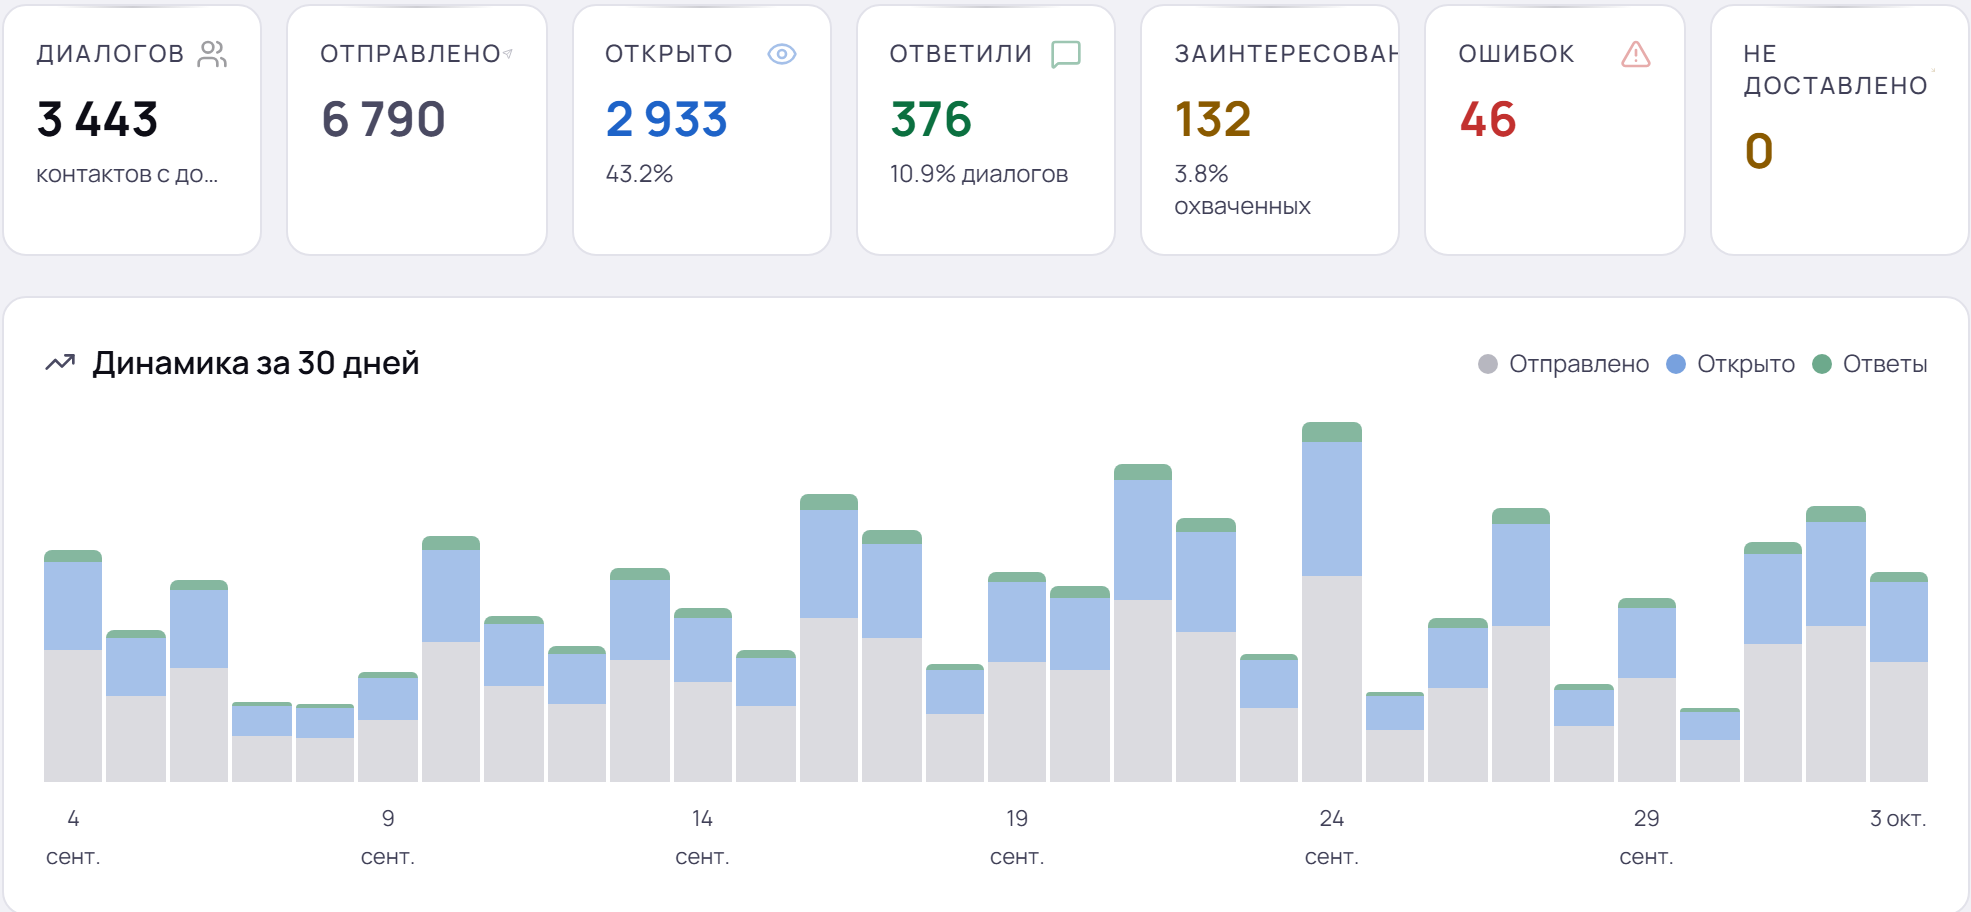The image size is (1971, 912).
Task: Click the truncated контактов с до... text
Action: pos(127,175)
